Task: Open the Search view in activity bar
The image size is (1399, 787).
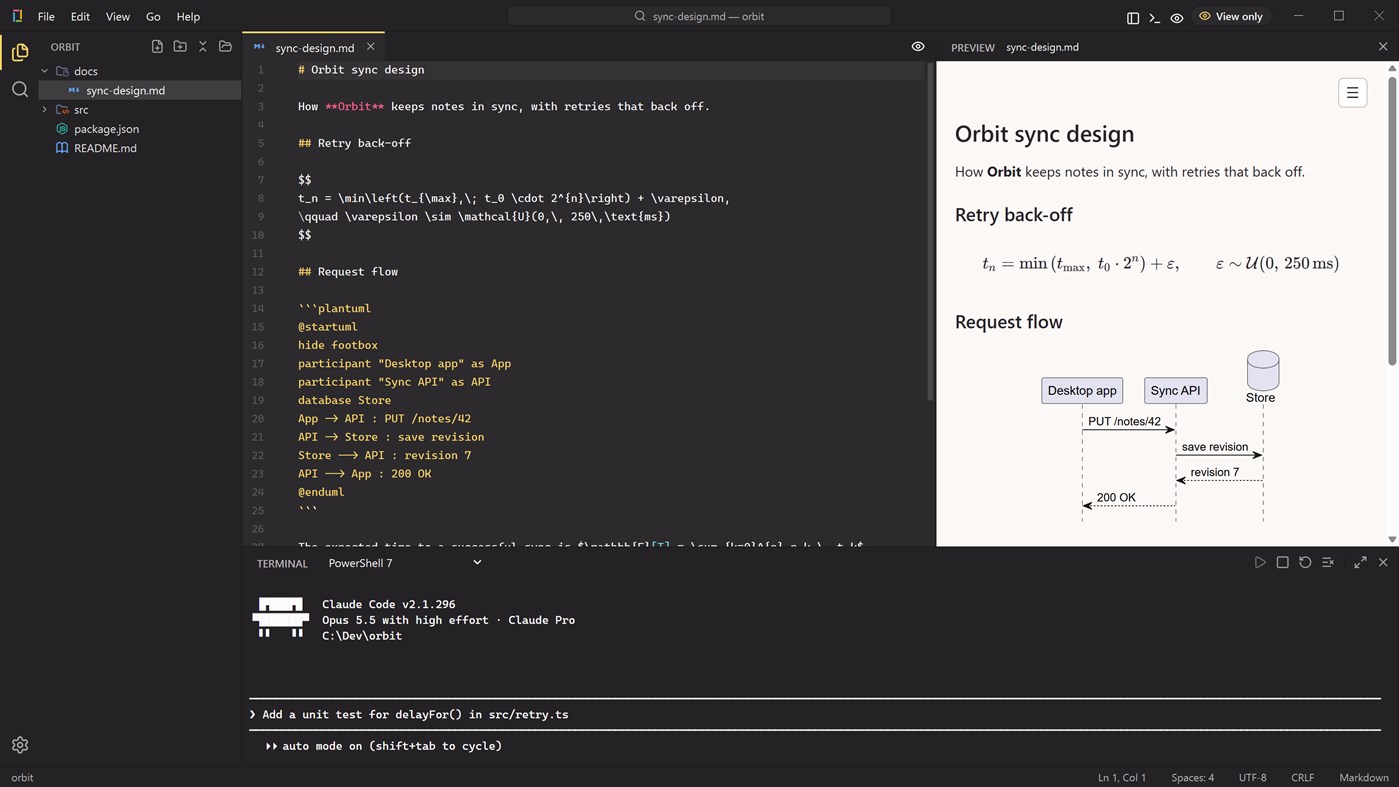Action: point(20,90)
